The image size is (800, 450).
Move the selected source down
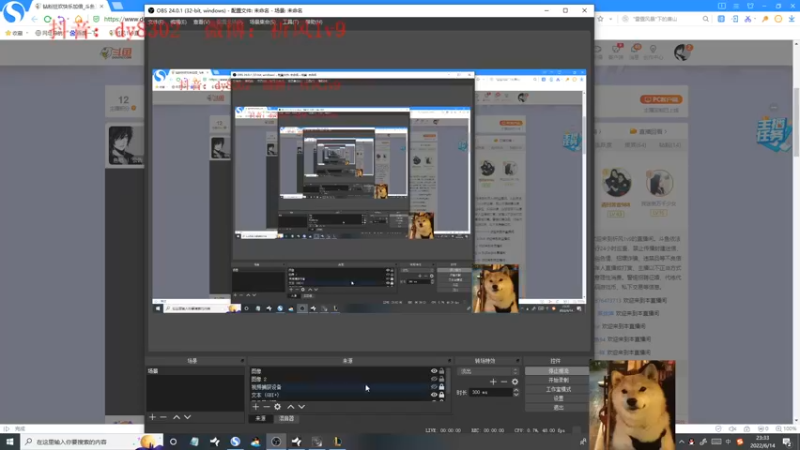tap(302, 407)
